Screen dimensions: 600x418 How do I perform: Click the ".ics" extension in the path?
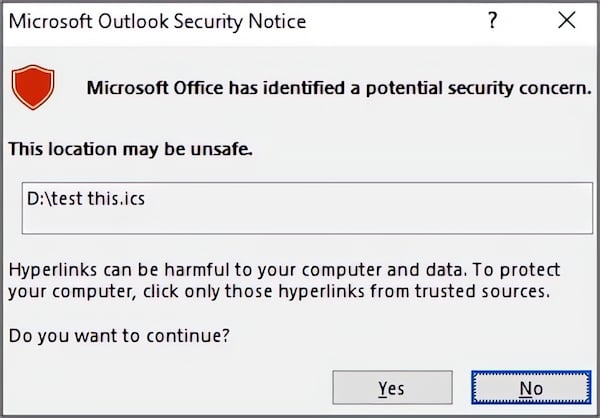click(x=136, y=199)
